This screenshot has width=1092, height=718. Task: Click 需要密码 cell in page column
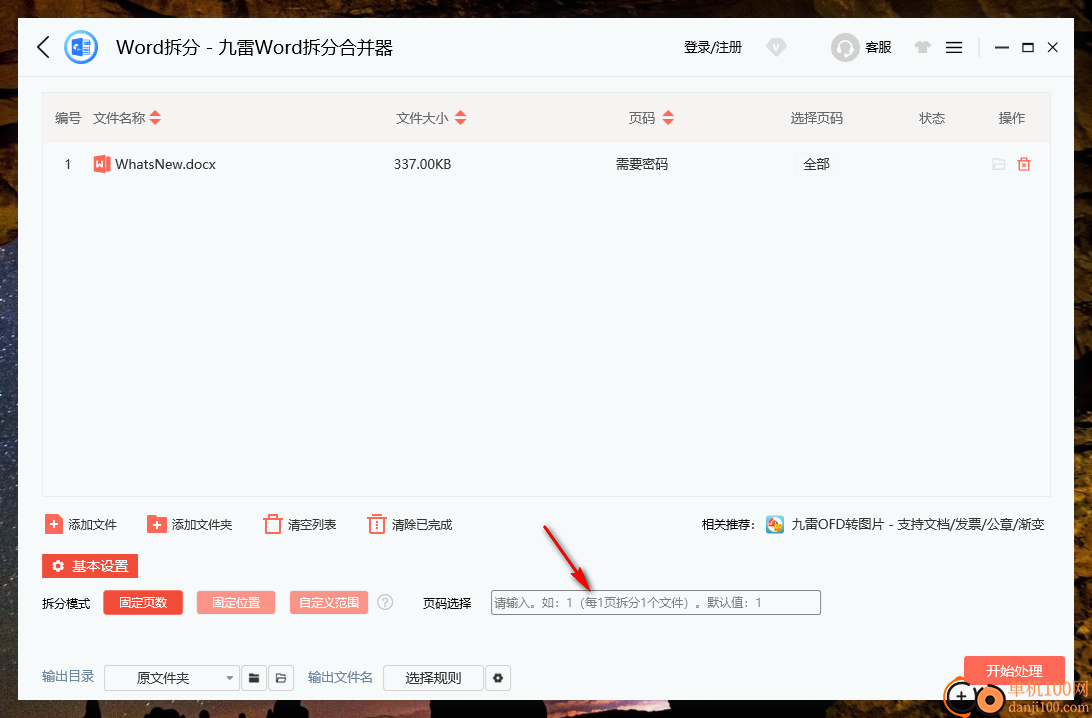coord(641,164)
